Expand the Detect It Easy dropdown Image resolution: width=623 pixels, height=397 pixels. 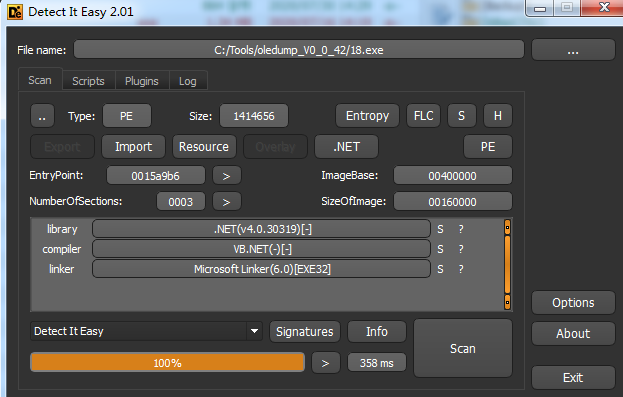(x=254, y=331)
